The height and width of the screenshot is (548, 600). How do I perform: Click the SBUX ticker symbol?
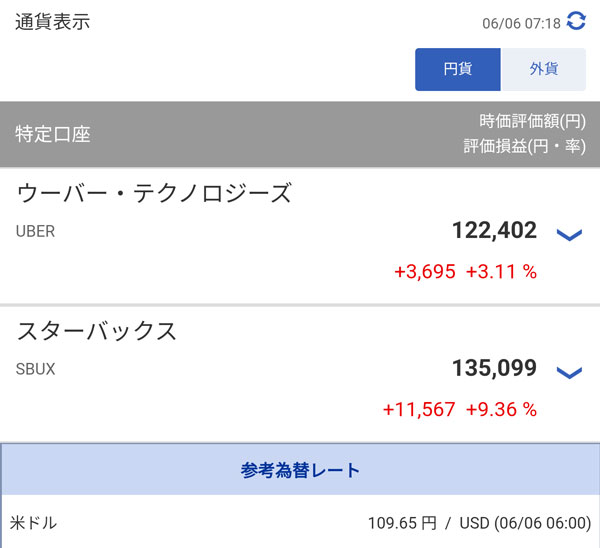pyautogui.click(x=36, y=369)
